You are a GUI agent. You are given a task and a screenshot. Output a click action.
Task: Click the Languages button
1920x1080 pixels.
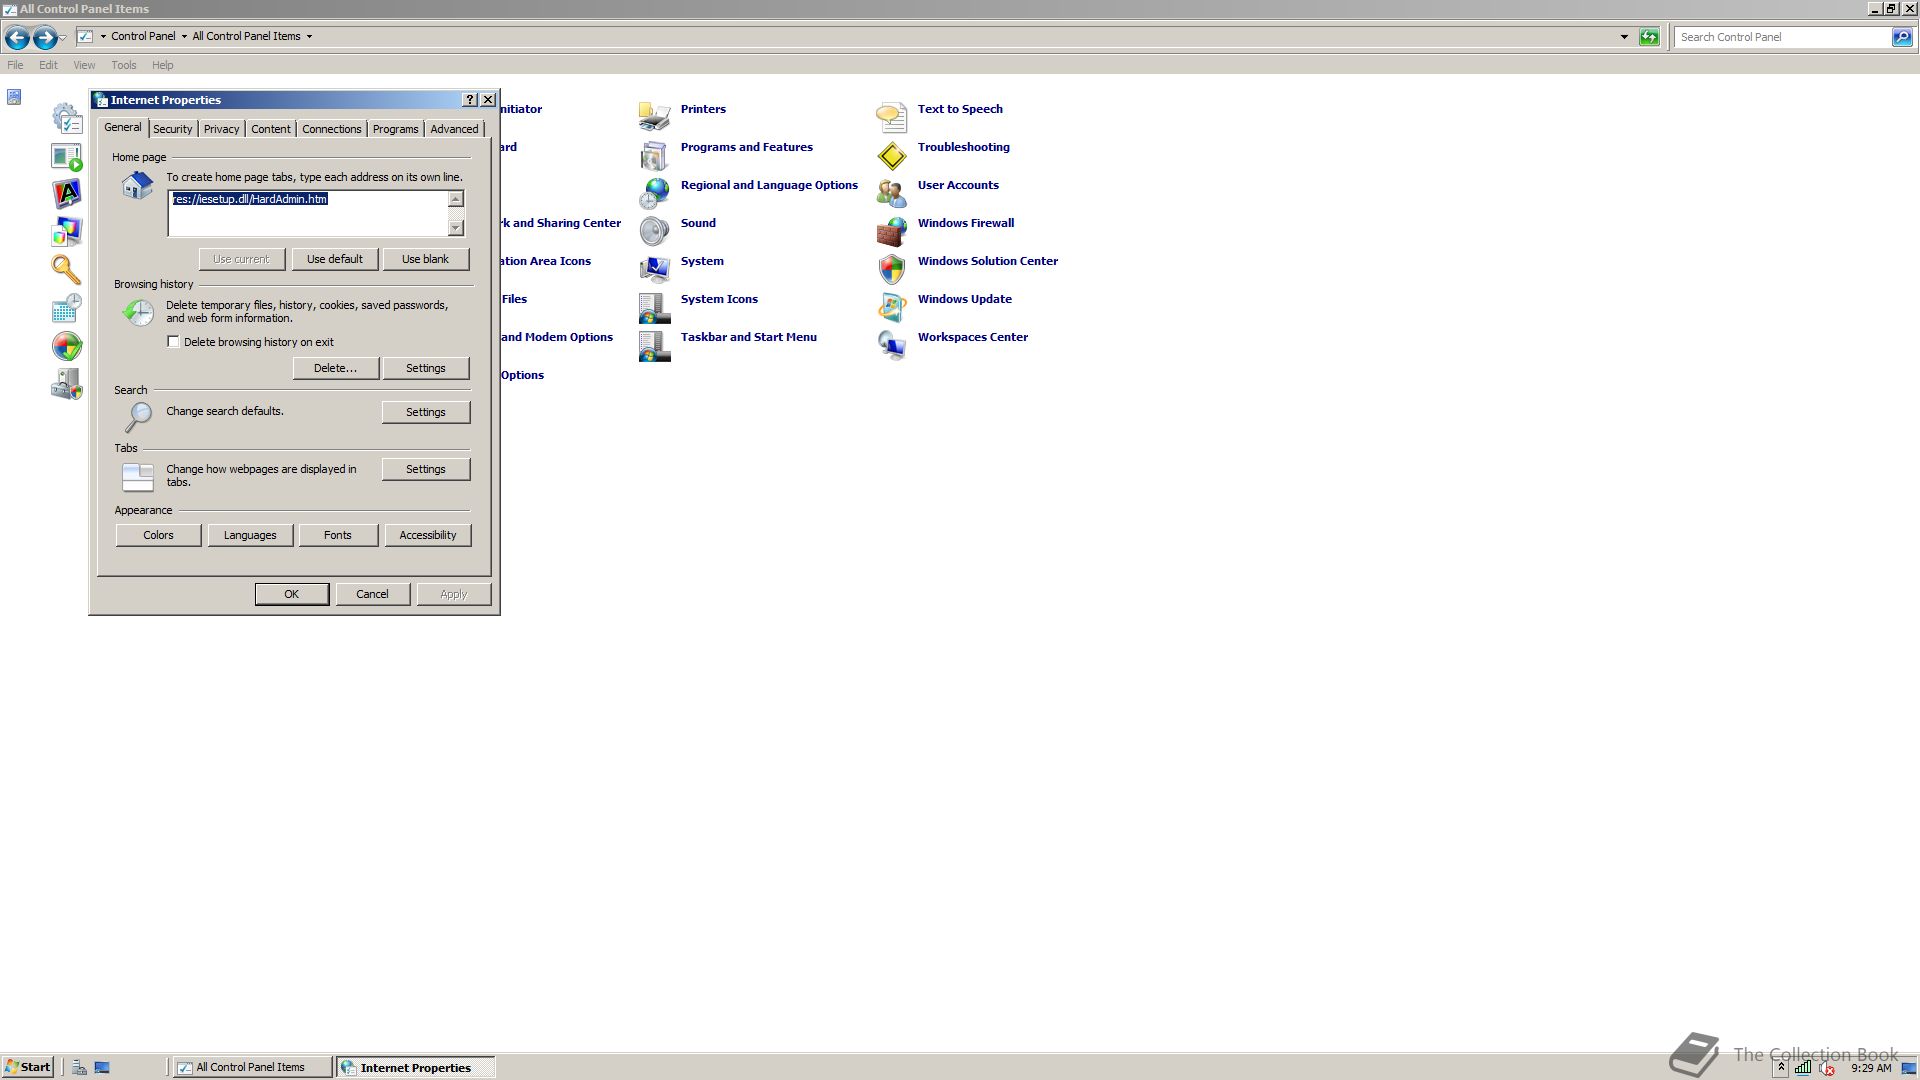(x=250, y=535)
